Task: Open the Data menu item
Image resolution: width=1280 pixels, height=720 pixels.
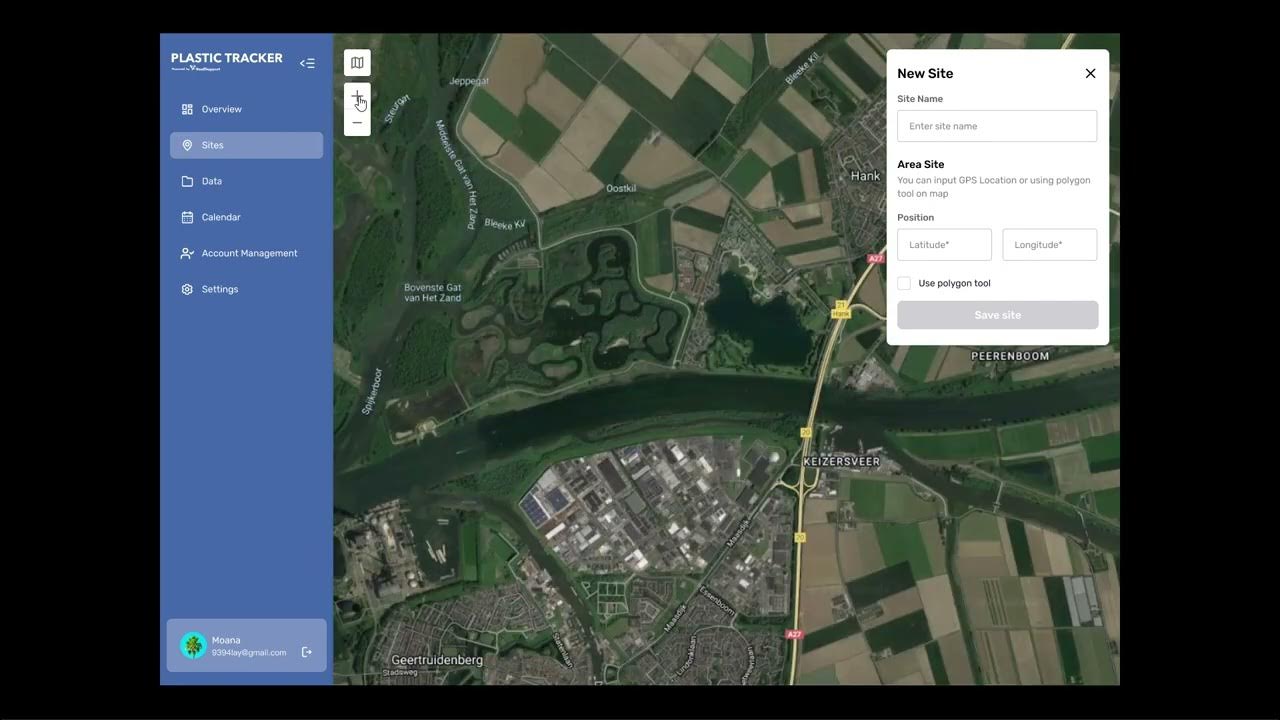Action: [x=246, y=181]
